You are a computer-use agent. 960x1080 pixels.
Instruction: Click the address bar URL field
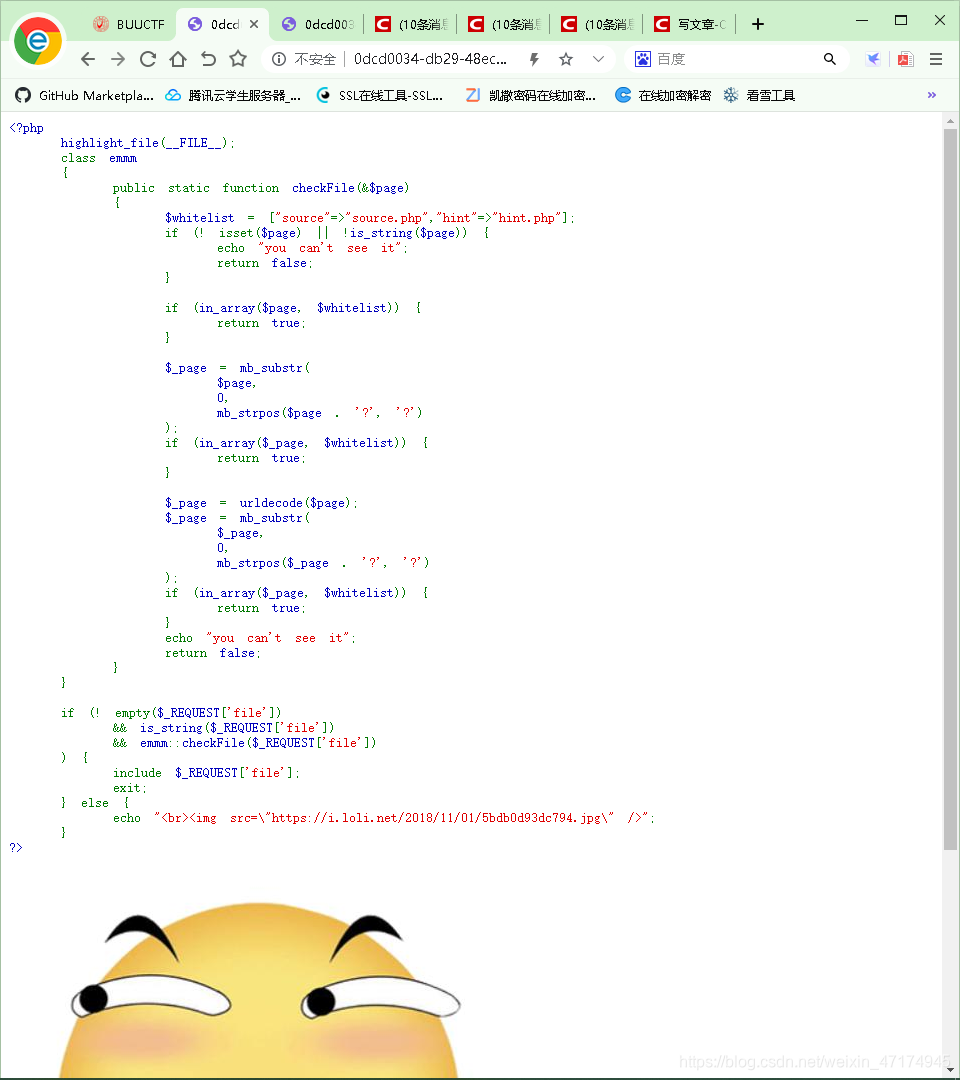click(430, 59)
